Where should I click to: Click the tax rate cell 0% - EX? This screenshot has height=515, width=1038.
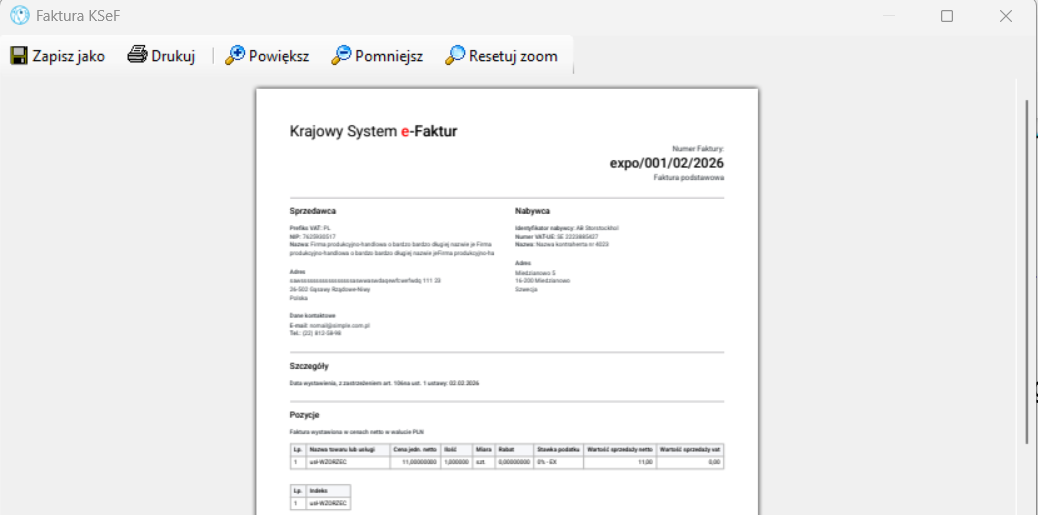pyautogui.click(x=559, y=462)
